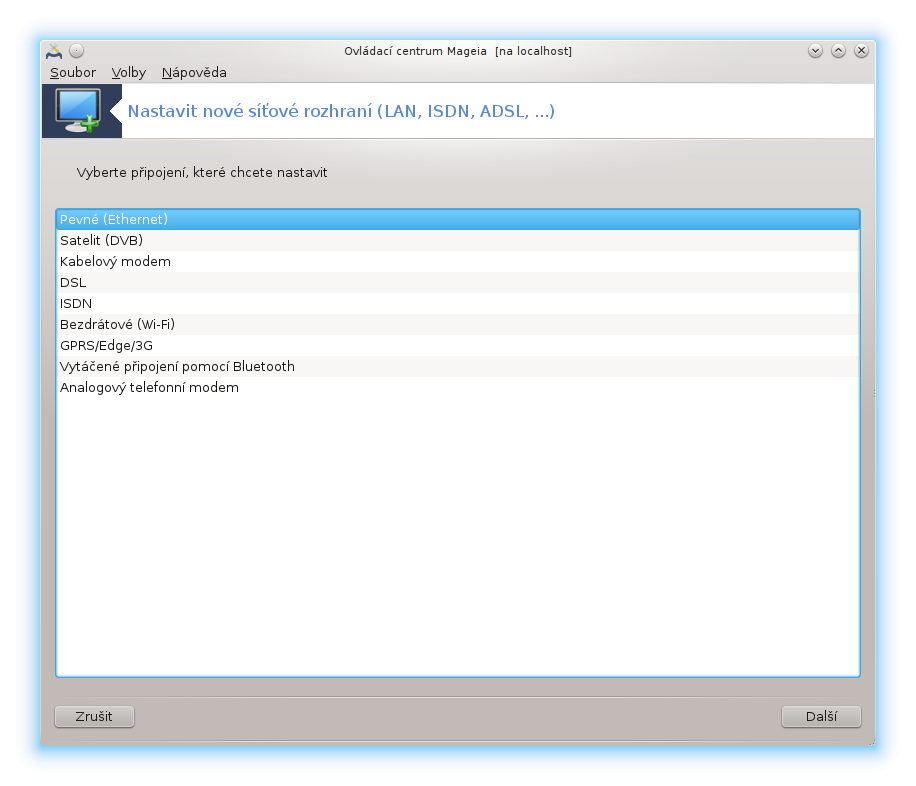This screenshot has height=786, width=916.
Task: Select GPRS/Edge/3G connection type
Action: coord(458,345)
